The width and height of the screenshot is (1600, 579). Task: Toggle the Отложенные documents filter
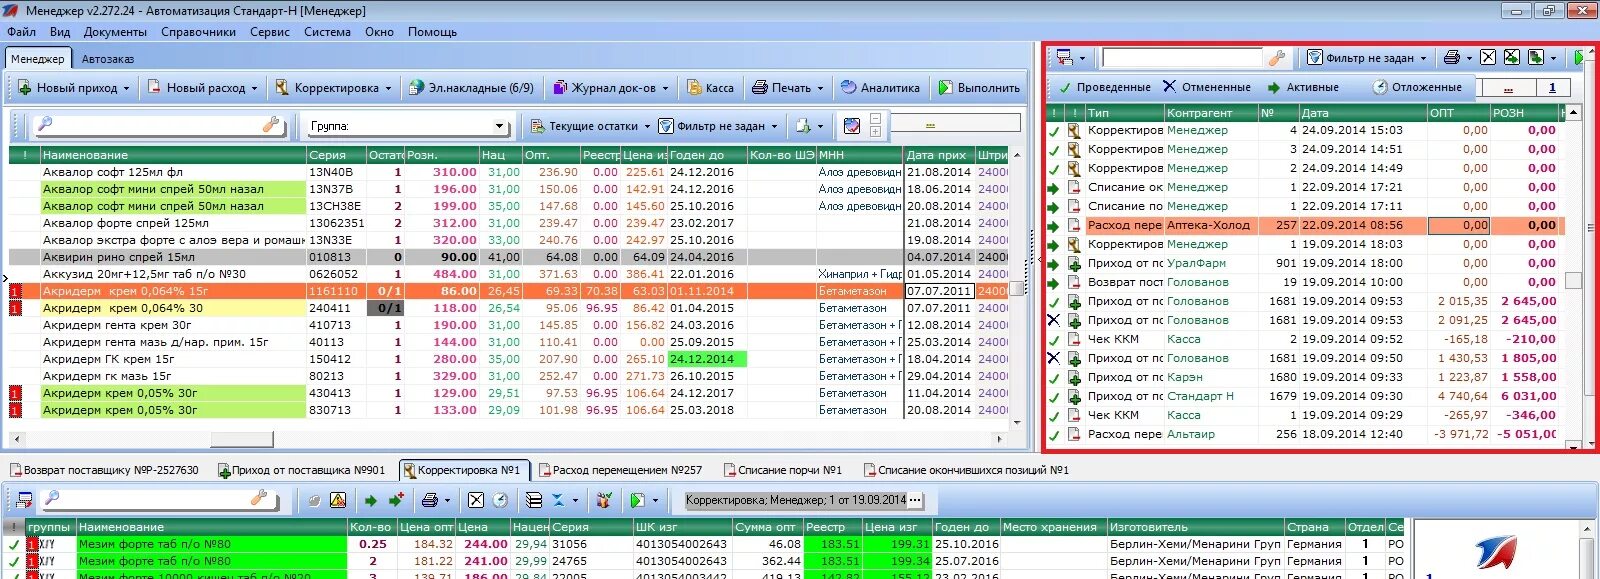[1417, 87]
